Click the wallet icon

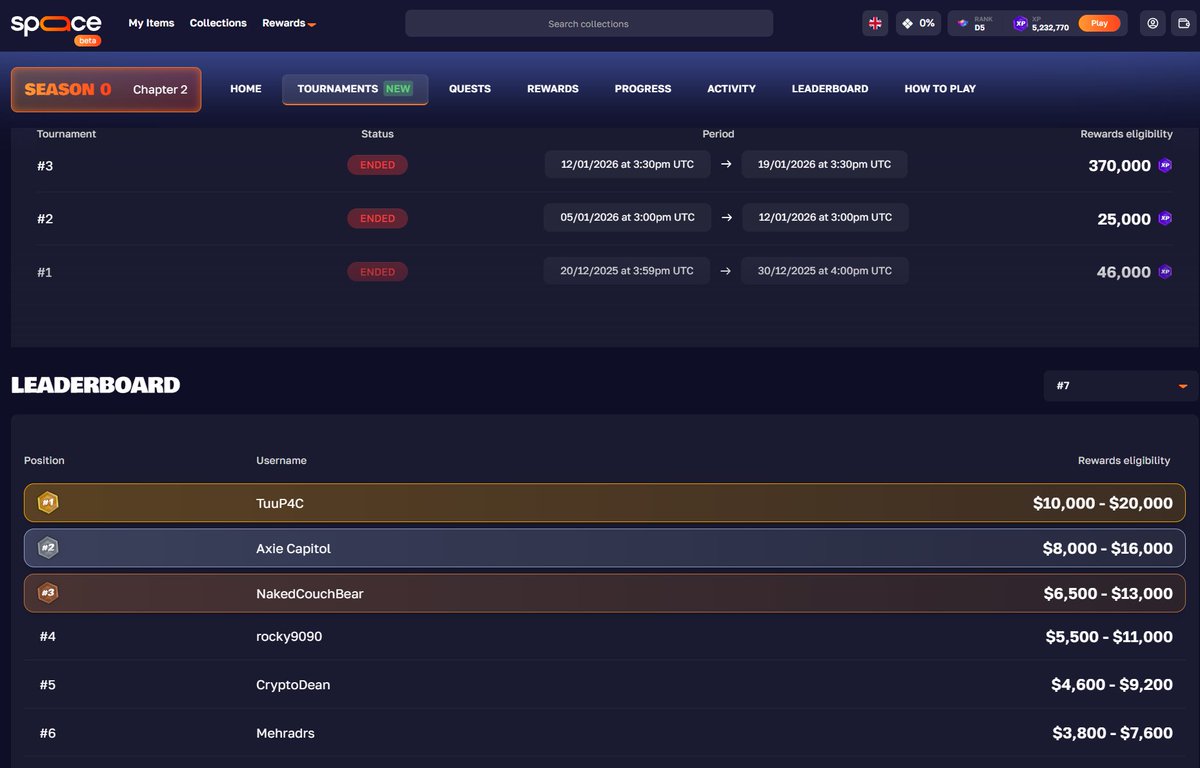click(x=1186, y=23)
